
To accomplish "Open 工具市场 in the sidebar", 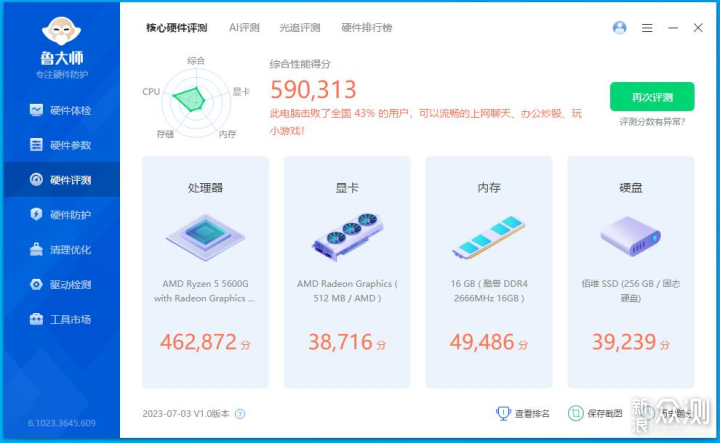I will tap(61, 319).
